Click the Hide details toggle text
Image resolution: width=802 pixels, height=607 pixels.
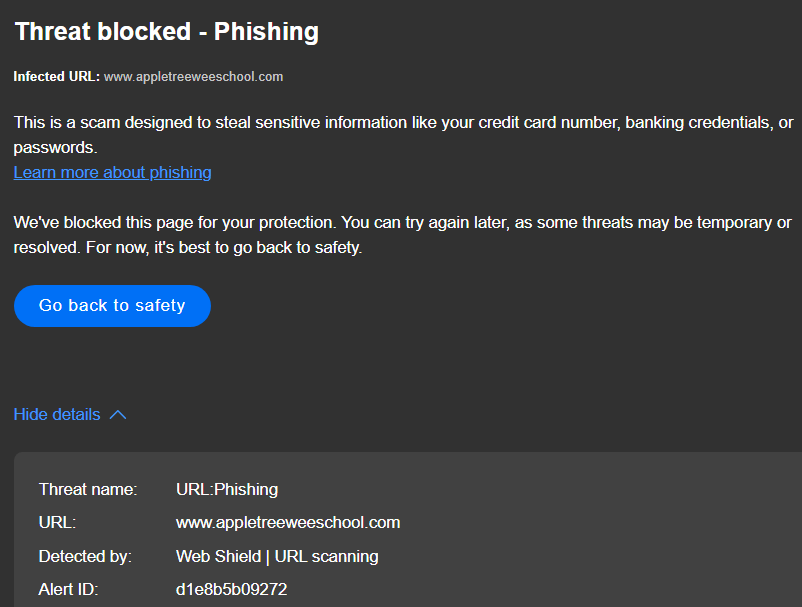click(x=57, y=415)
